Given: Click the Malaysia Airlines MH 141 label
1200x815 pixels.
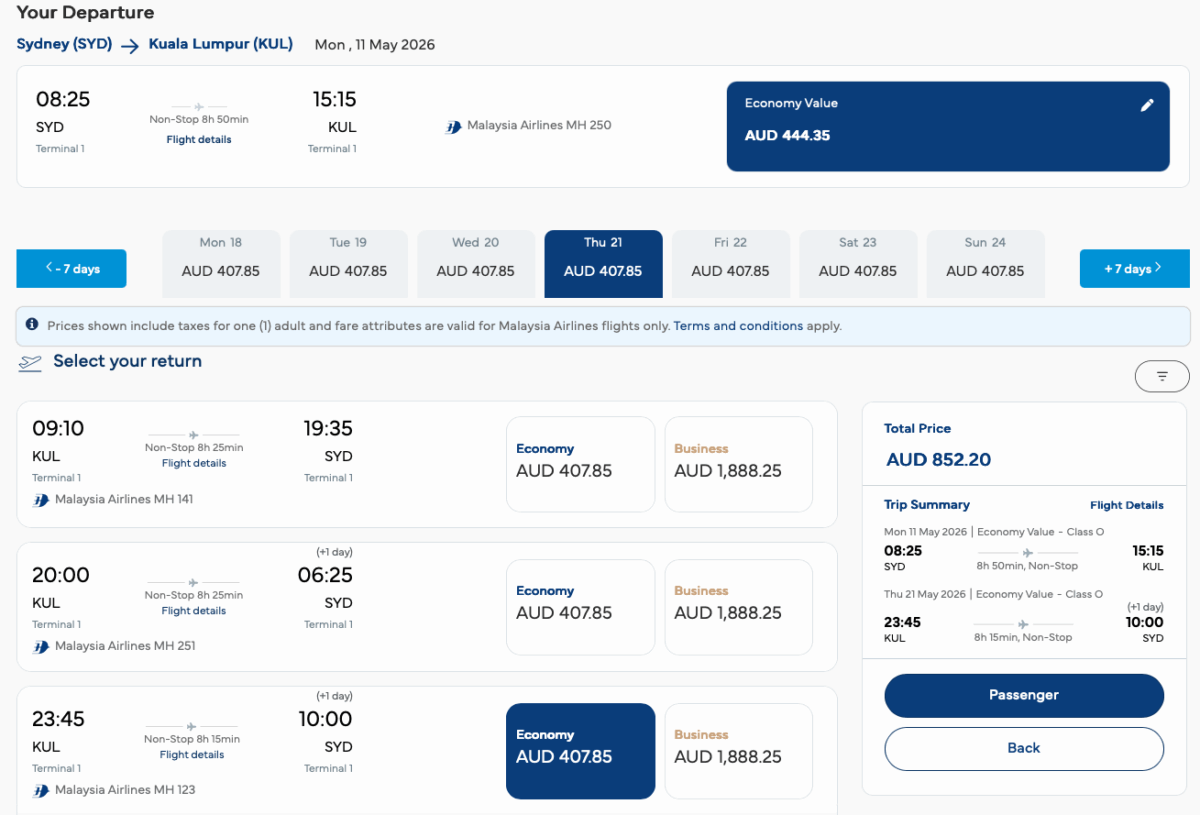Looking at the screenshot, I should [125, 499].
